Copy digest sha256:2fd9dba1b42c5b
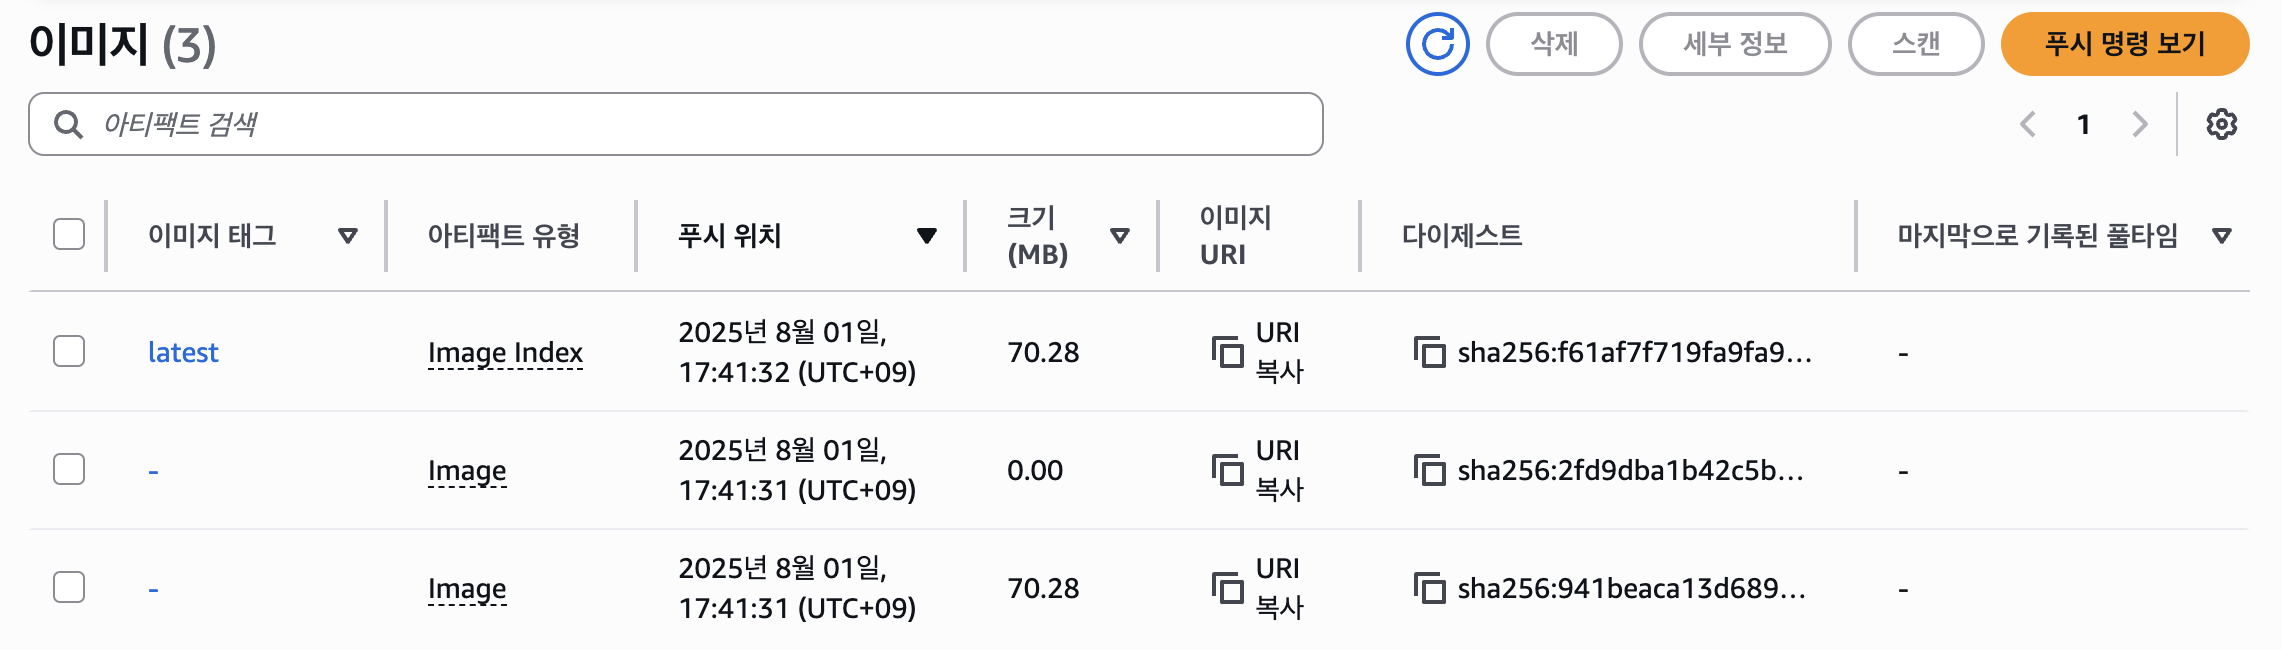 point(1429,470)
